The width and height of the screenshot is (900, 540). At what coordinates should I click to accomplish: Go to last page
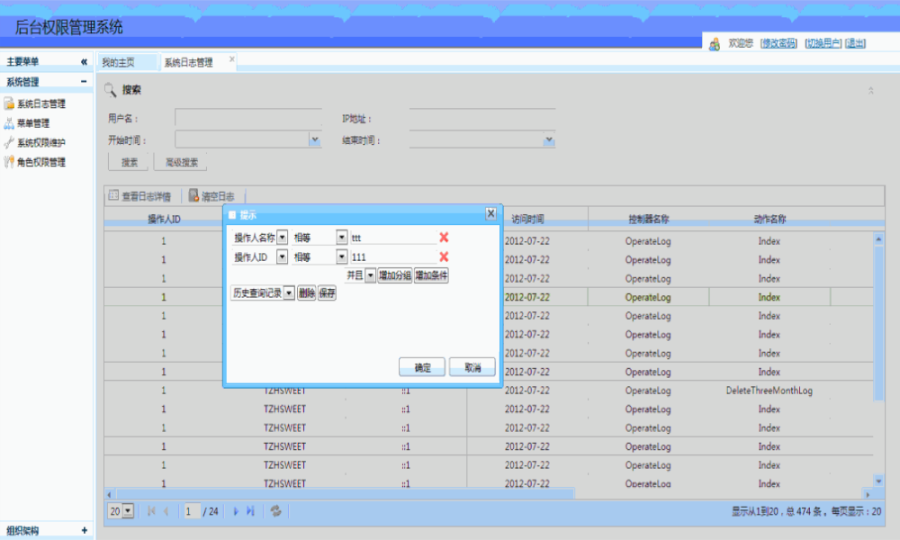click(x=250, y=511)
